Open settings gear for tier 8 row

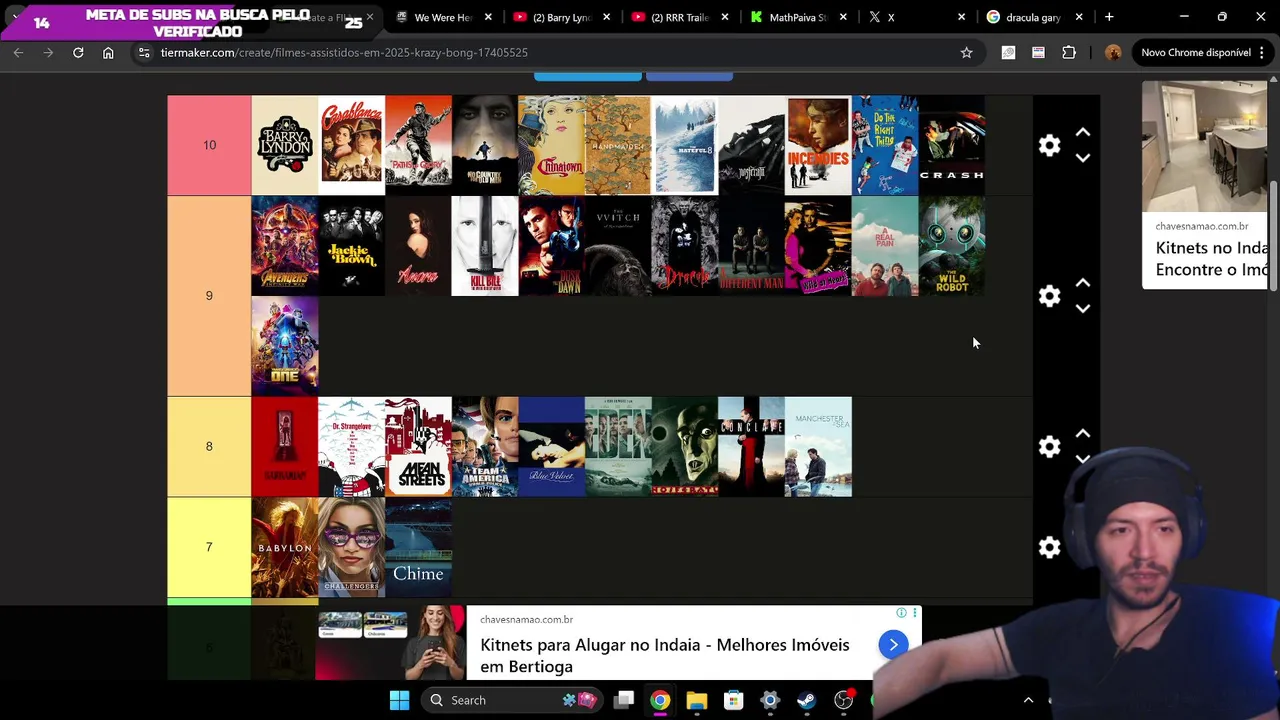[1049, 446]
